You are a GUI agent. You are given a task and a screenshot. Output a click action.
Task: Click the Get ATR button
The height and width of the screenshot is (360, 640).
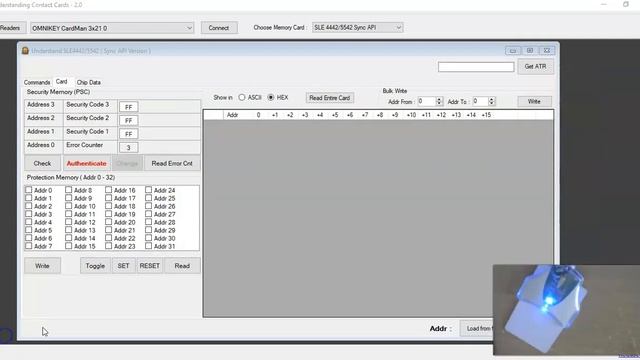535,67
